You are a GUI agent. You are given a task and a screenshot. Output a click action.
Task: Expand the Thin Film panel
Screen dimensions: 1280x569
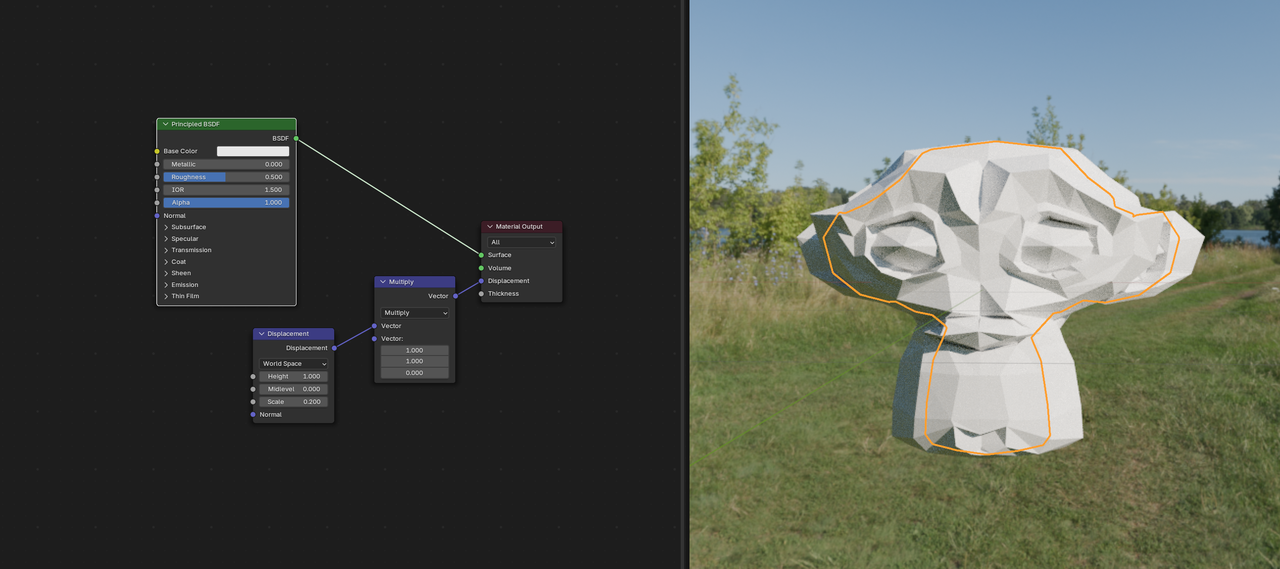(166, 296)
